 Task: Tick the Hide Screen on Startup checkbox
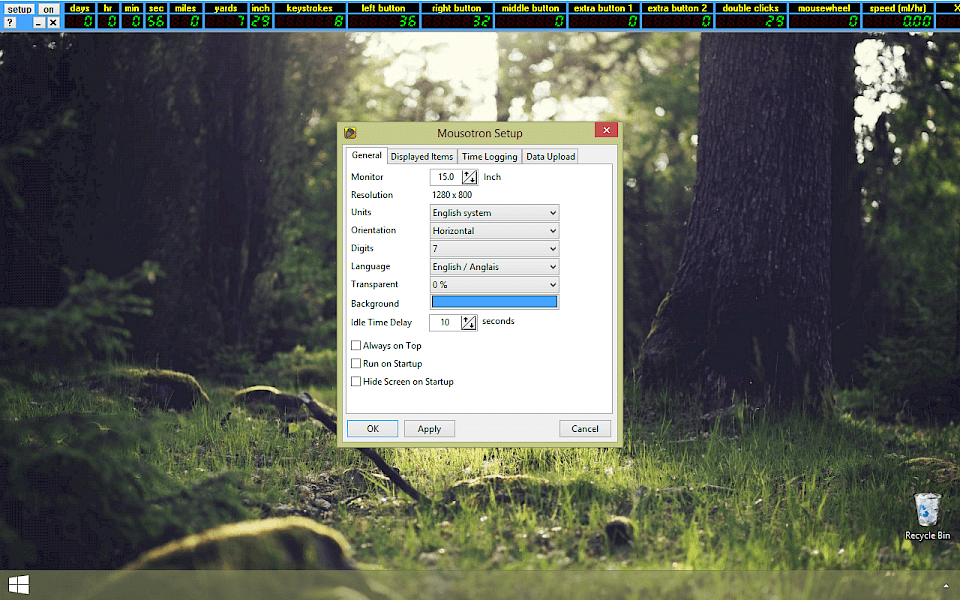pyautogui.click(x=356, y=381)
